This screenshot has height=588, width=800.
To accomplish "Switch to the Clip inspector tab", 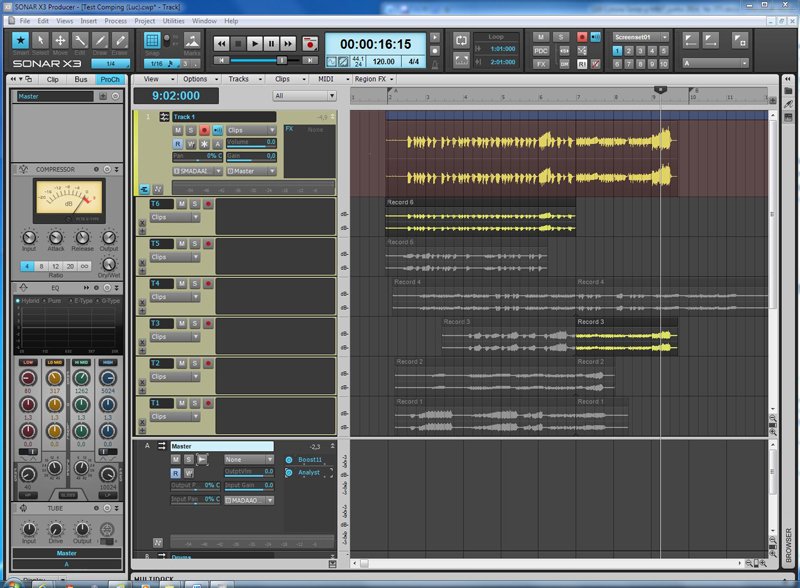I will pyautogui.click(x=53, y=80).
